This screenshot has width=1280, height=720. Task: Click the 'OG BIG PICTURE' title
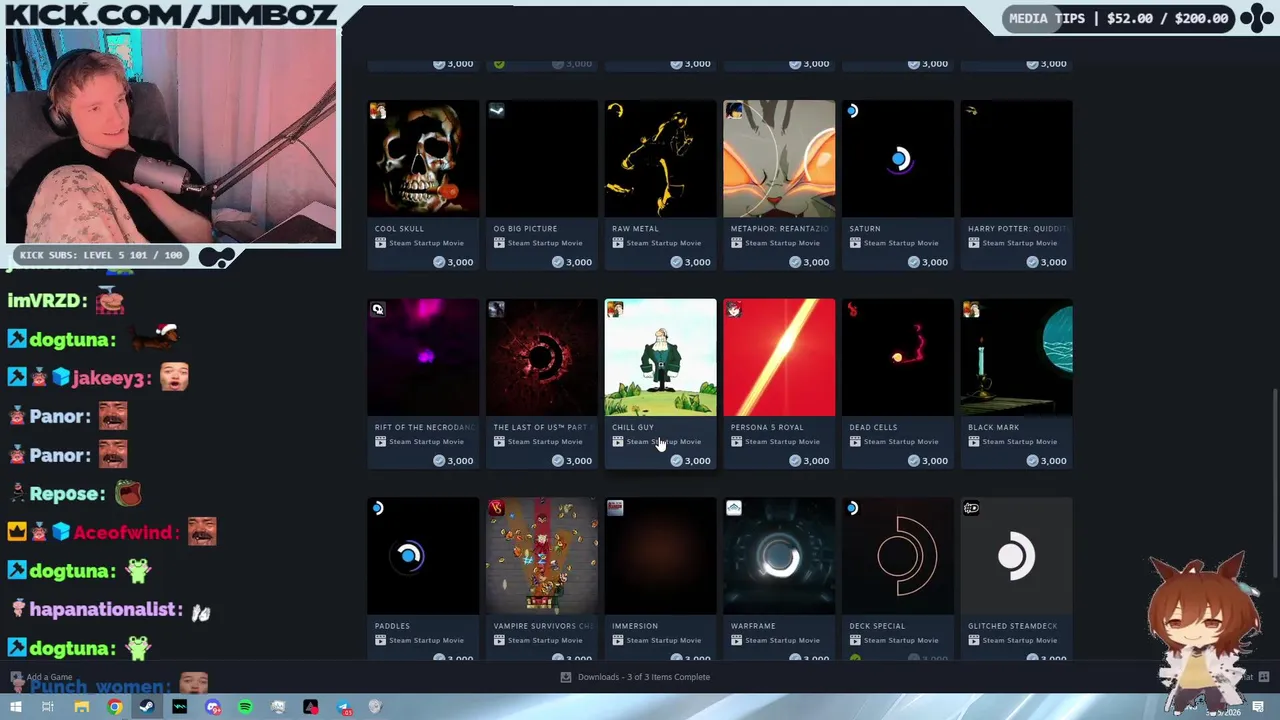click(525, 229)
